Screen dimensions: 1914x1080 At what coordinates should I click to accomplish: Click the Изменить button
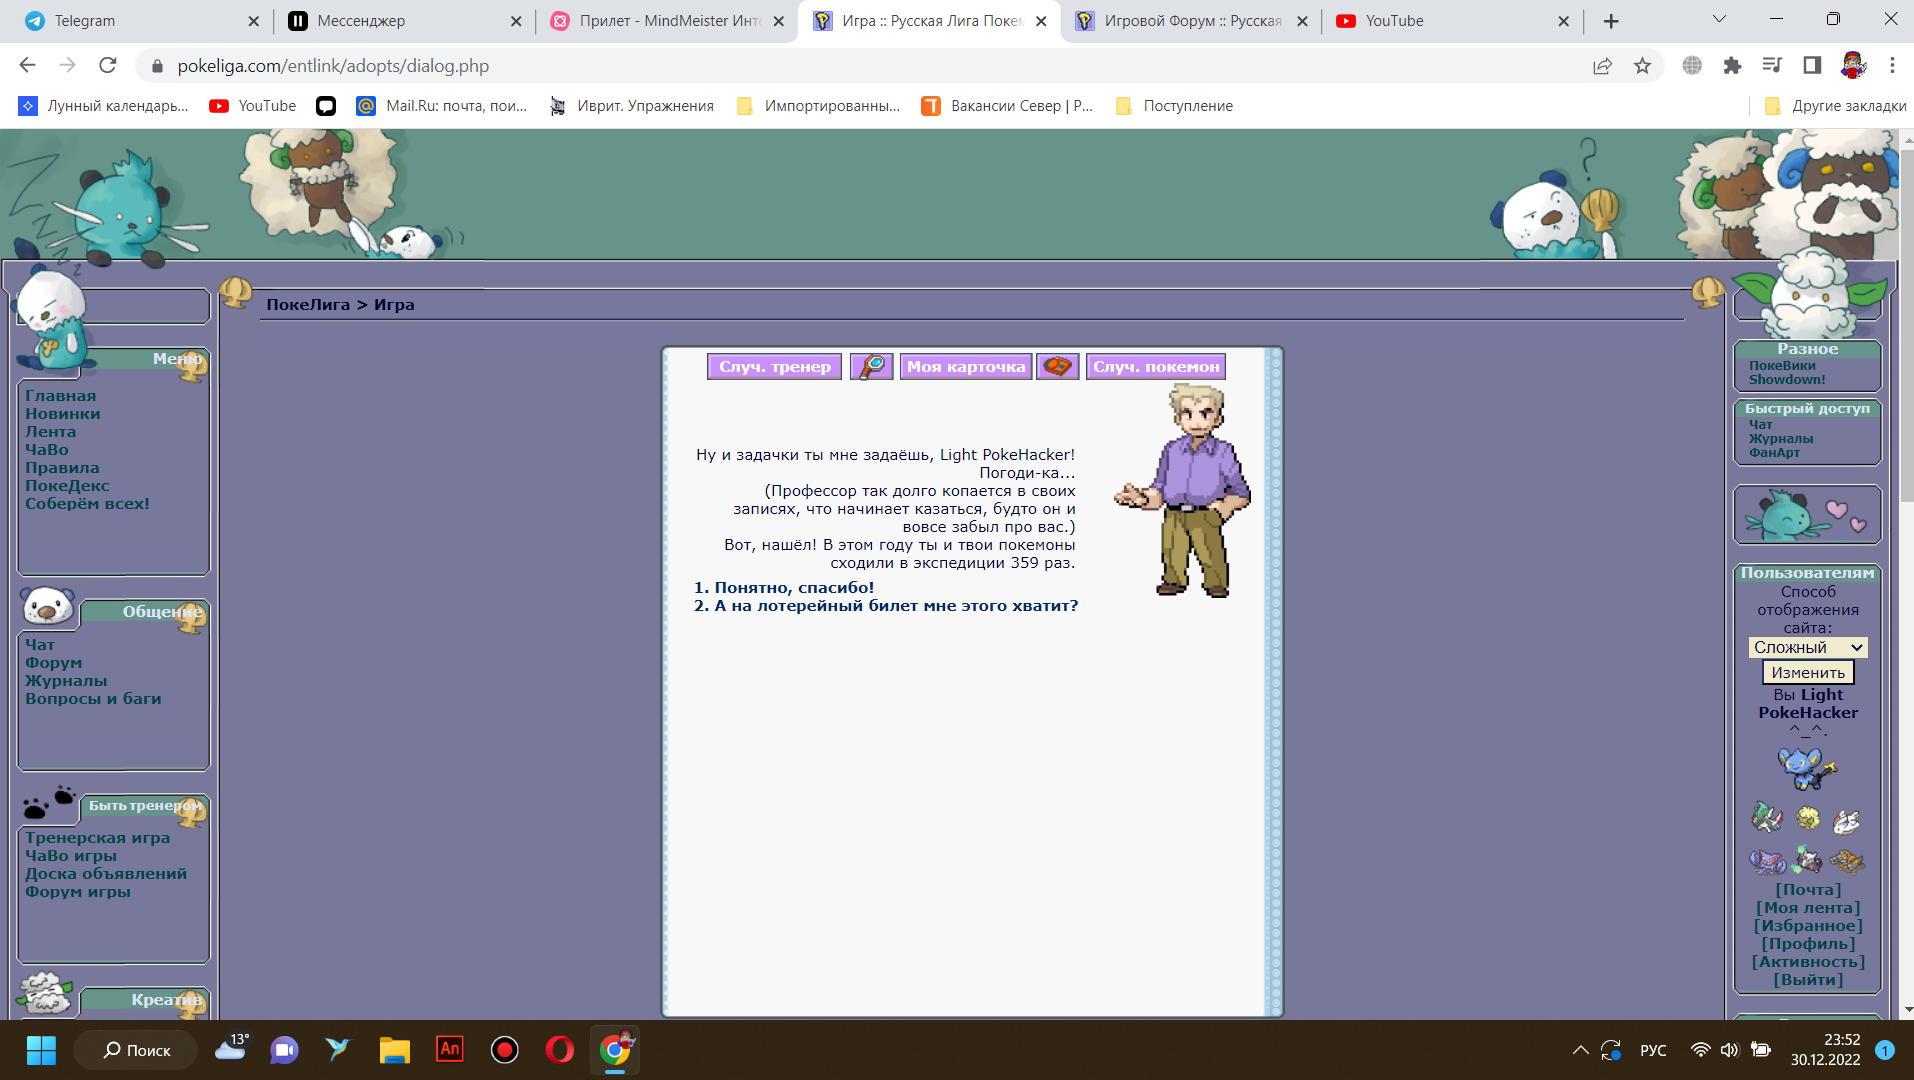coord(1808,673)
